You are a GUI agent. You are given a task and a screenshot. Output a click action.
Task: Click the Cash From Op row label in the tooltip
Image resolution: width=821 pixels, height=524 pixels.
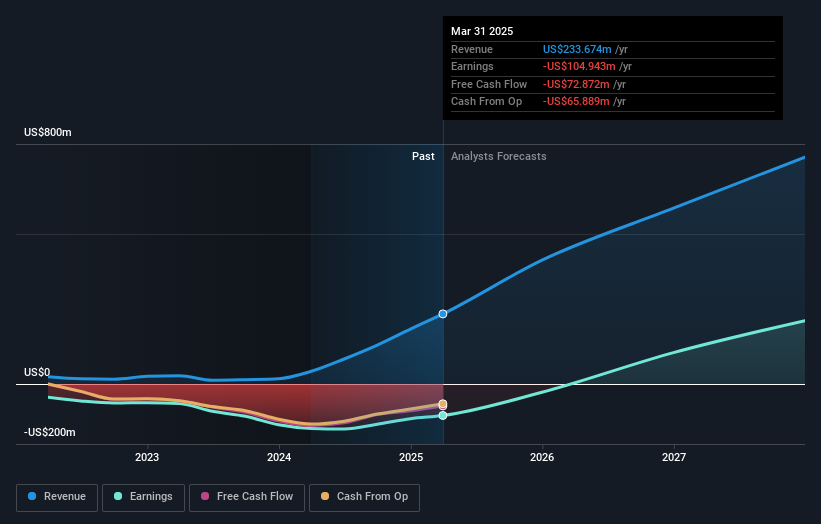click(x=486, y=102)
